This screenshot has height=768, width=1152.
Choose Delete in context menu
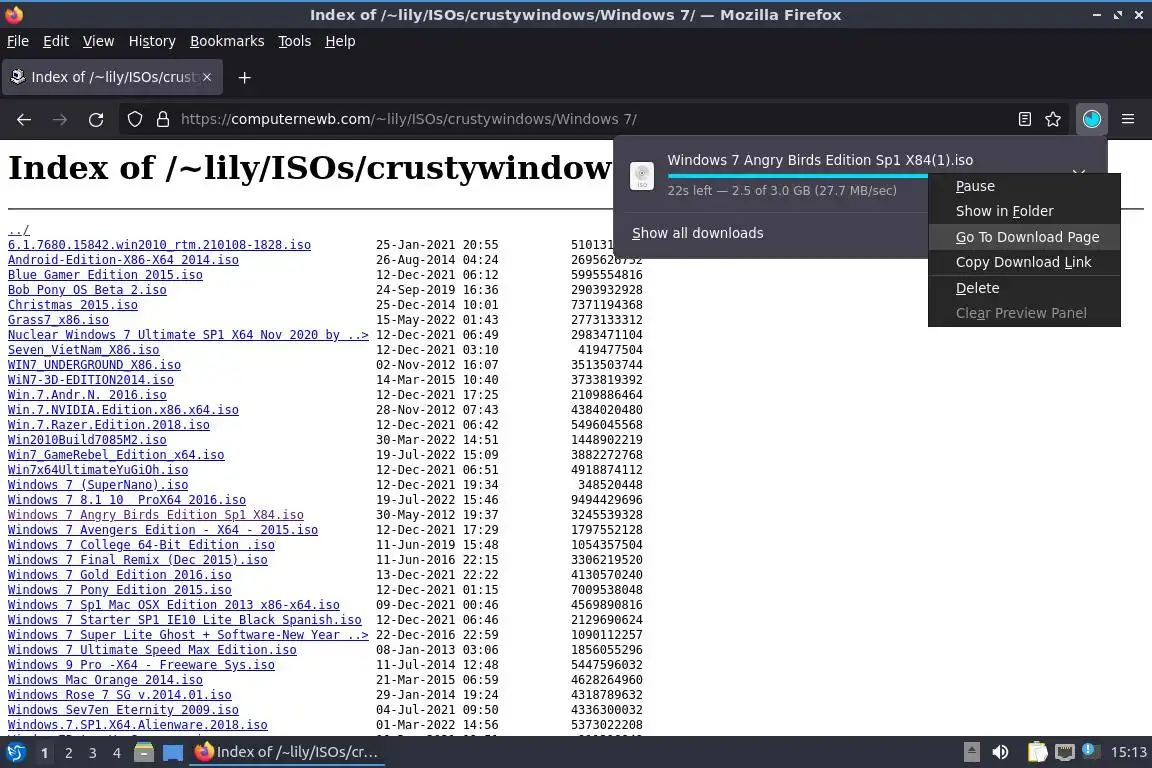1024,288
